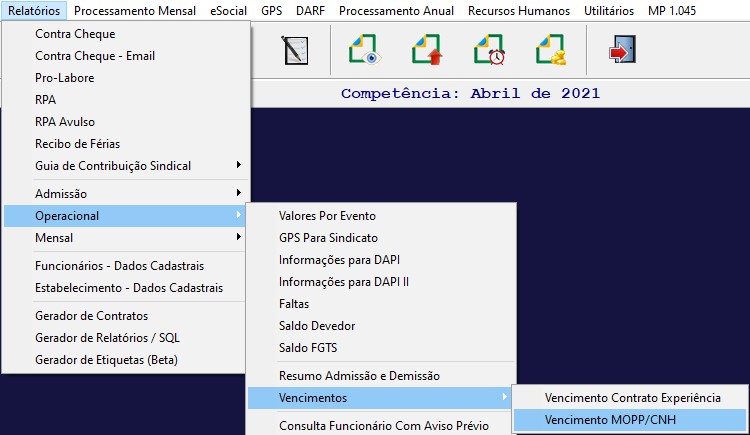Open the DARF menu
This screenshot has height=435, width=750.
tap(310, 11)
